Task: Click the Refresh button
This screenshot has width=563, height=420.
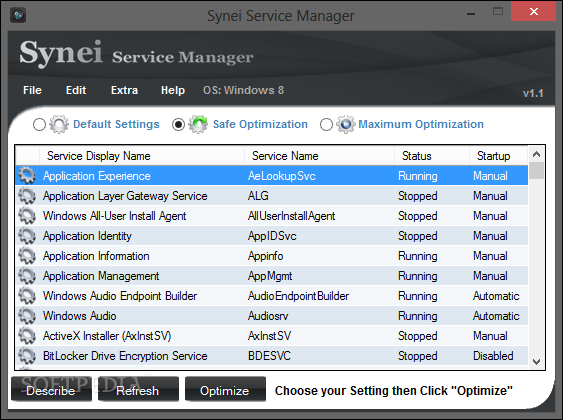Action: click(138, 389)
